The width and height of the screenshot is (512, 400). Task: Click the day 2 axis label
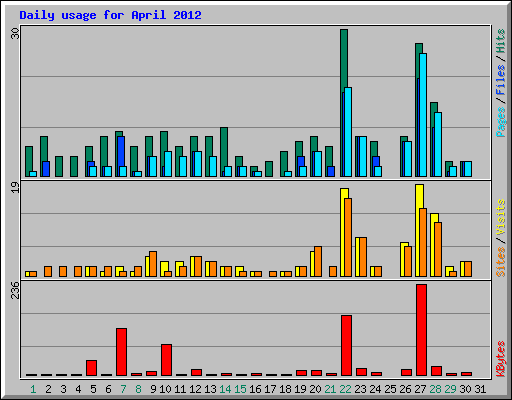(x=48, y=389)
